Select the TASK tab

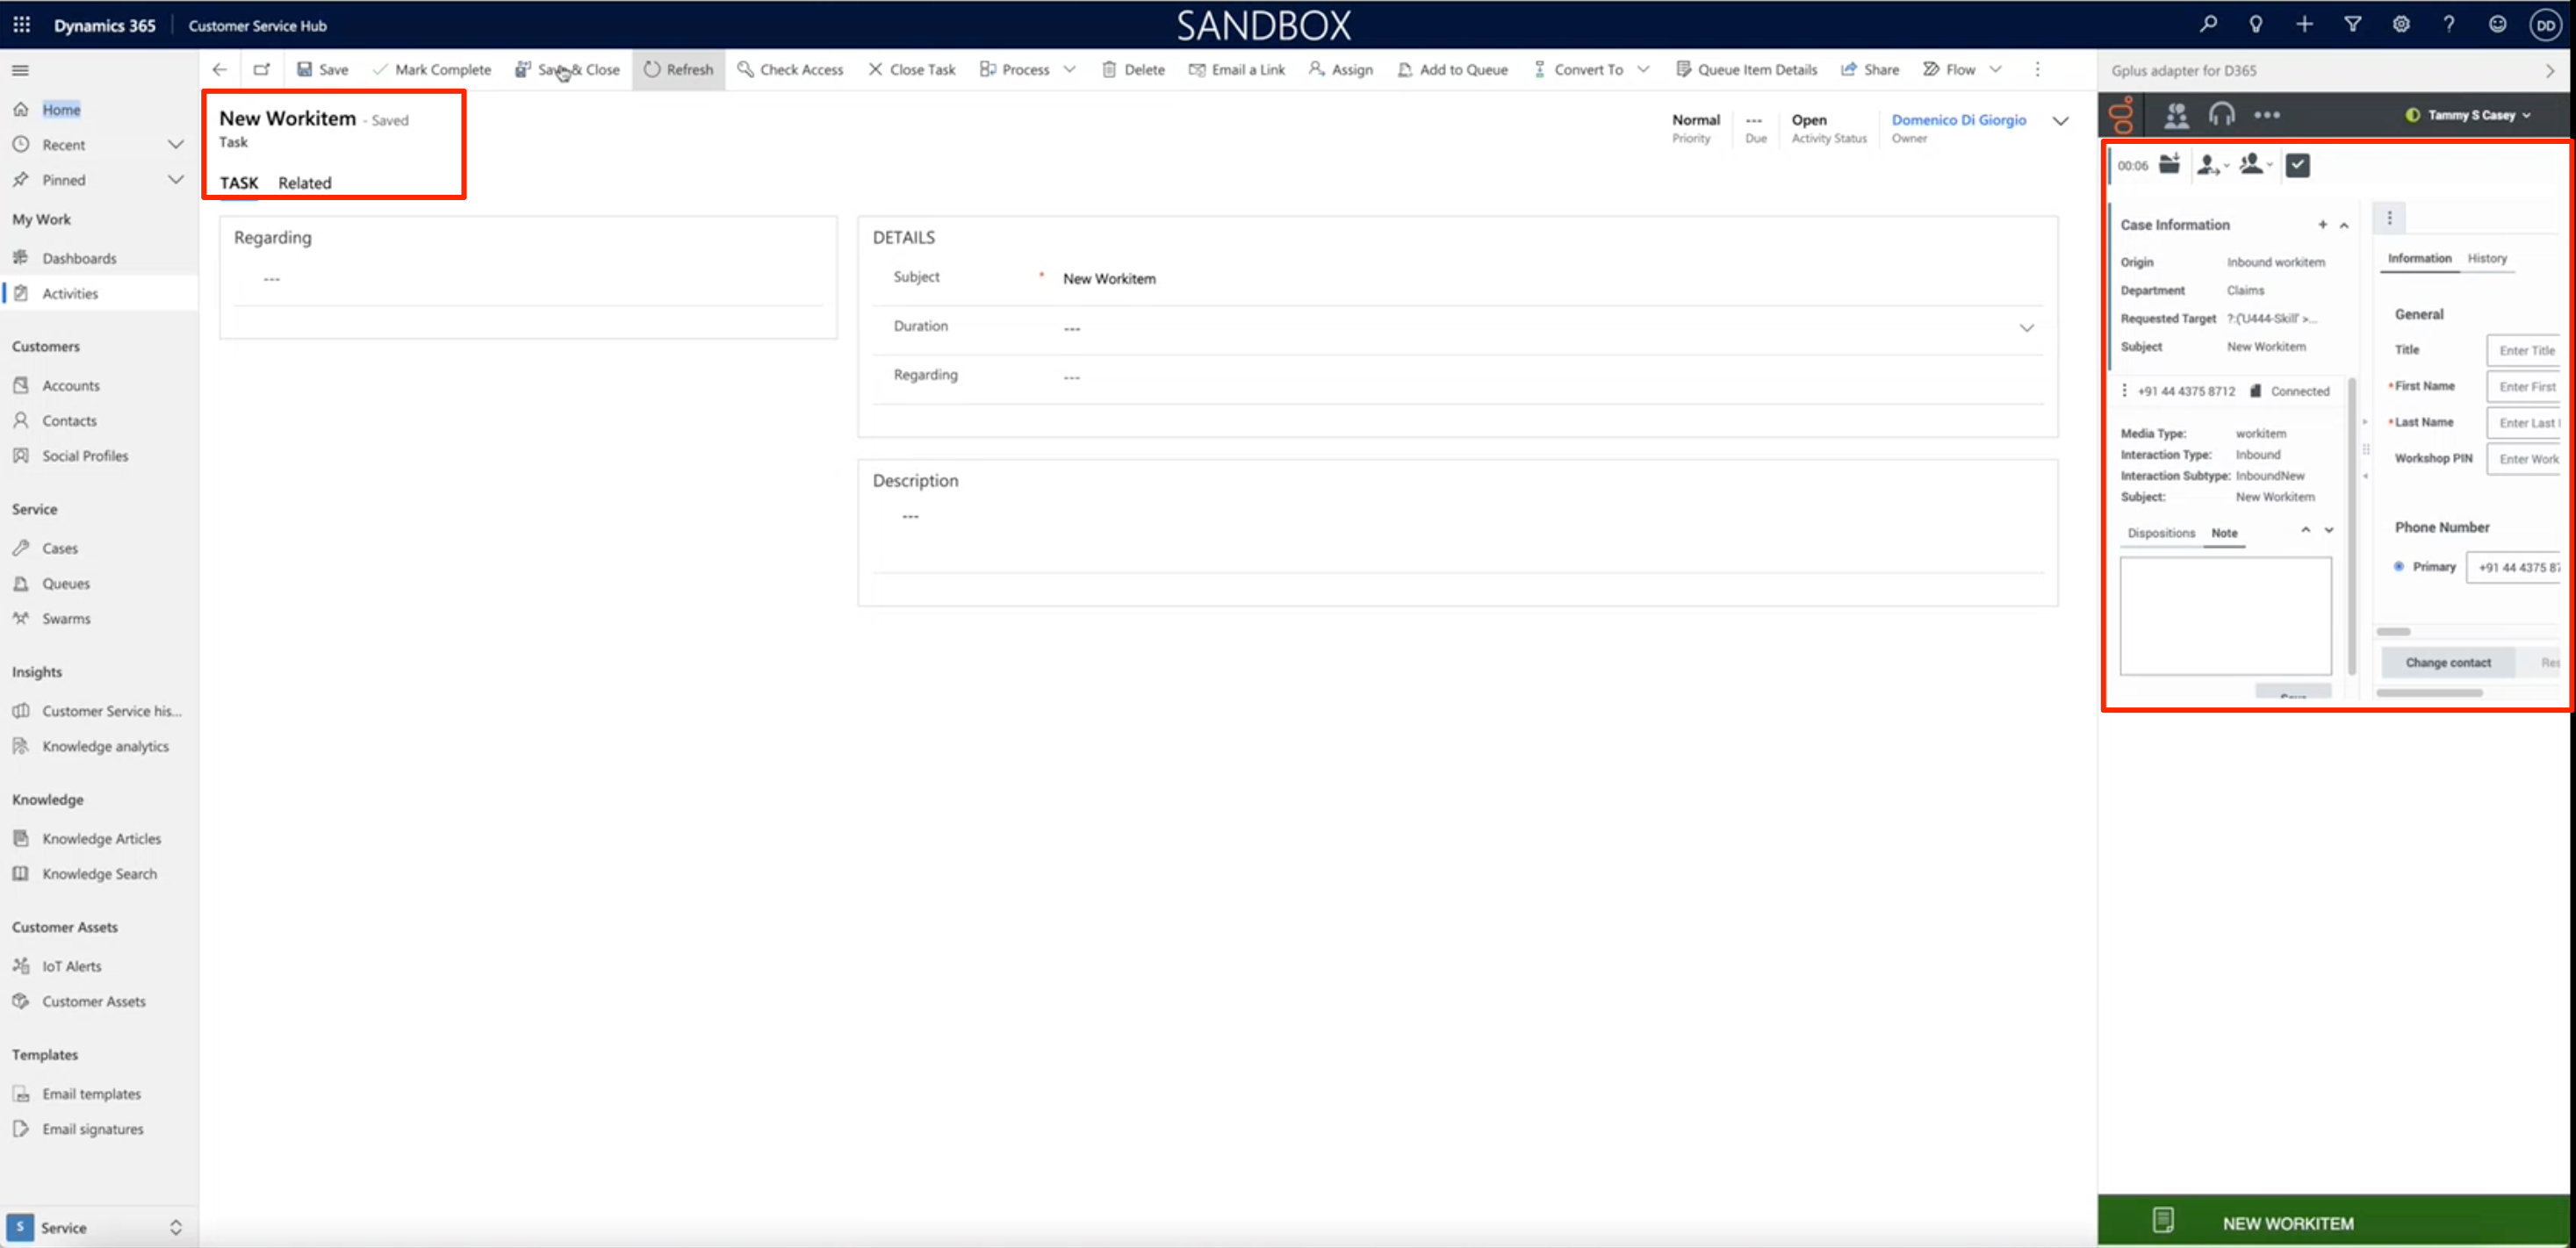coord(238,183)
